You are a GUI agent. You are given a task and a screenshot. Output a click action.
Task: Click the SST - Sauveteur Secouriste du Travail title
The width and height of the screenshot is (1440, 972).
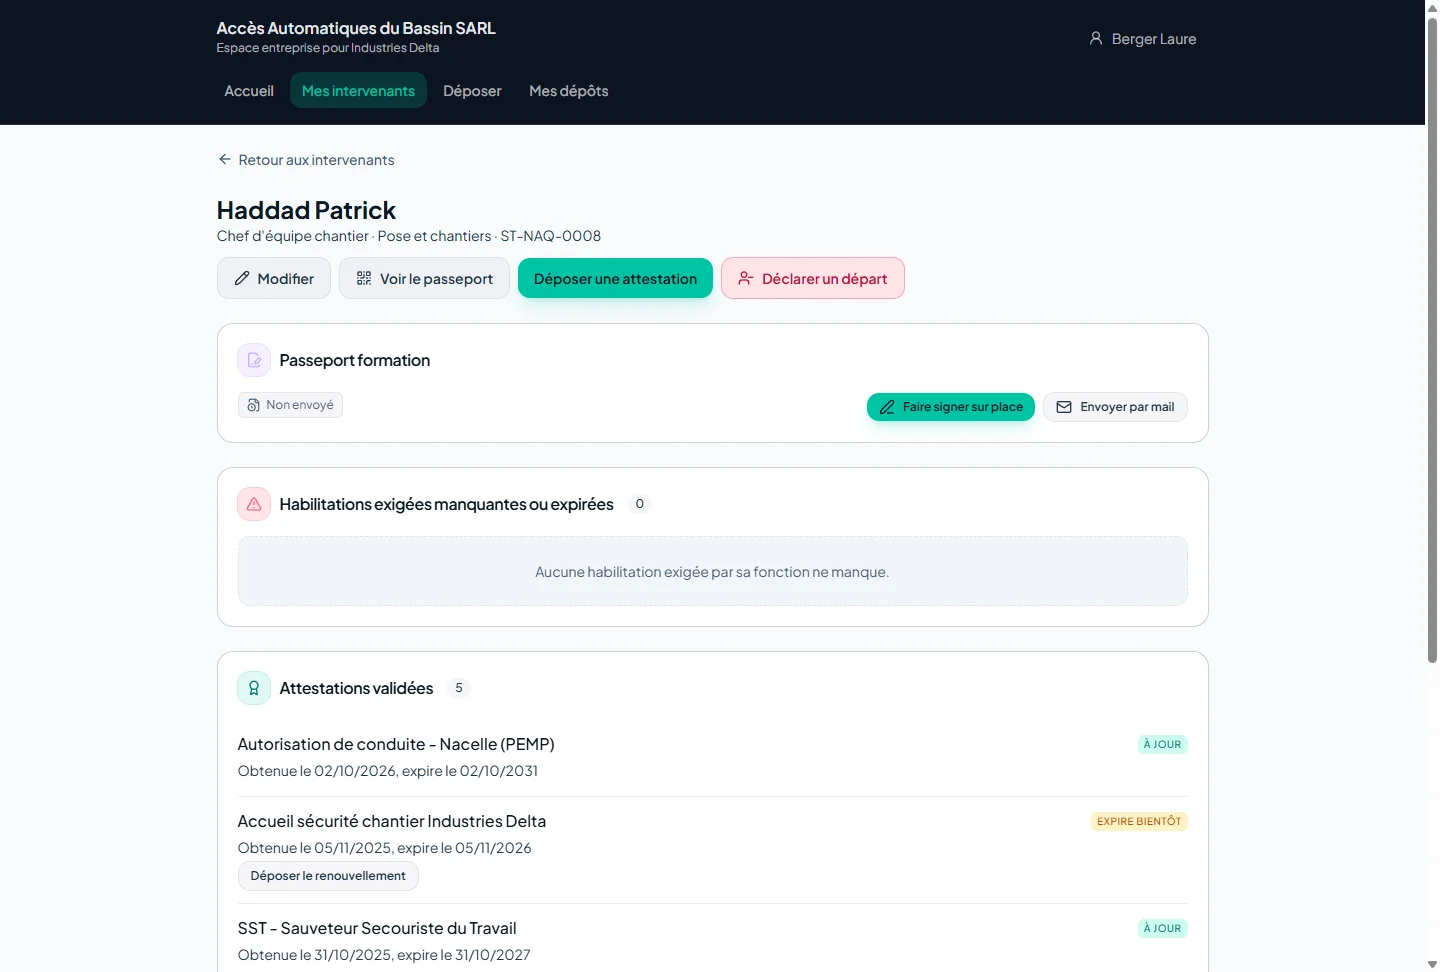click(x=377, y=928)
